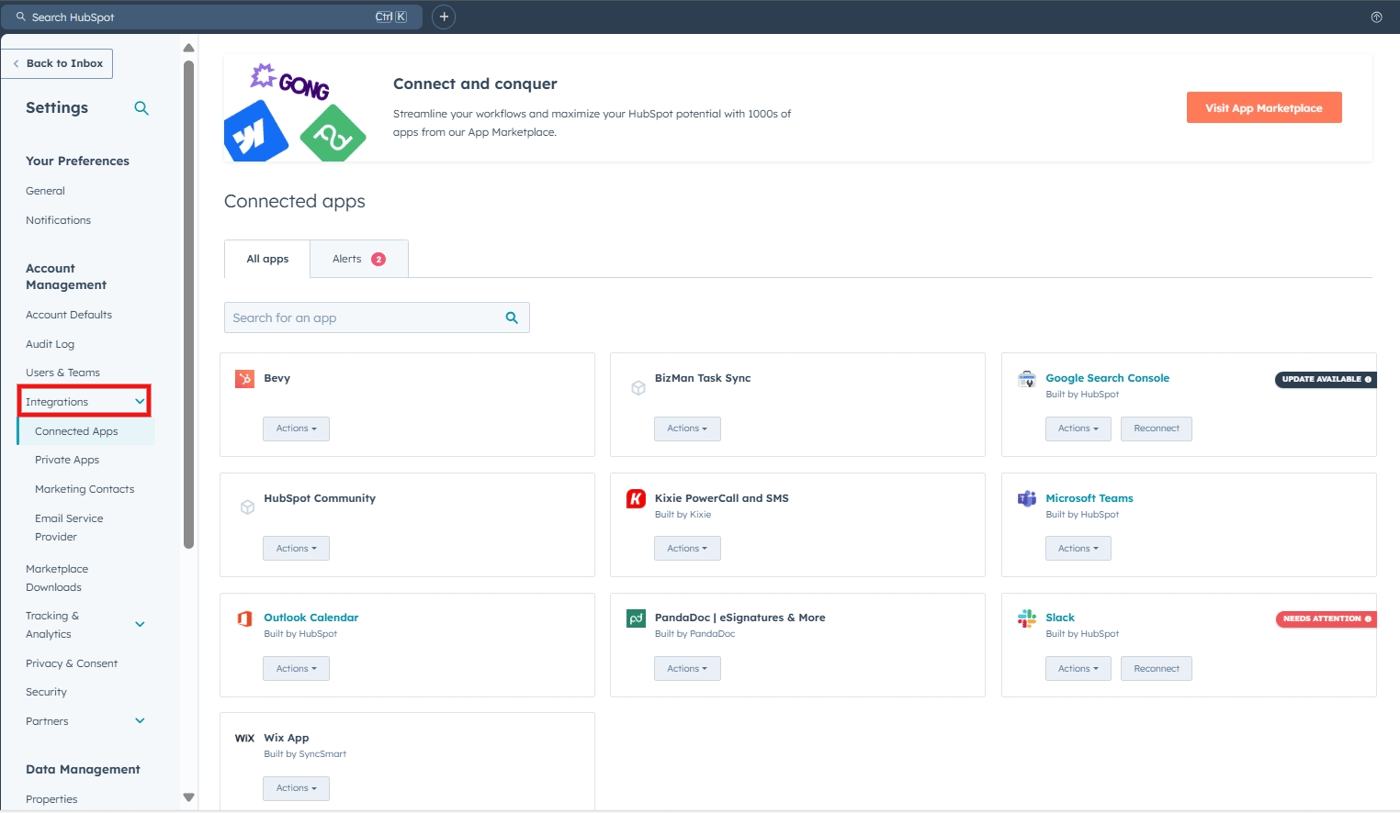Open the Audit Log page

50,344
